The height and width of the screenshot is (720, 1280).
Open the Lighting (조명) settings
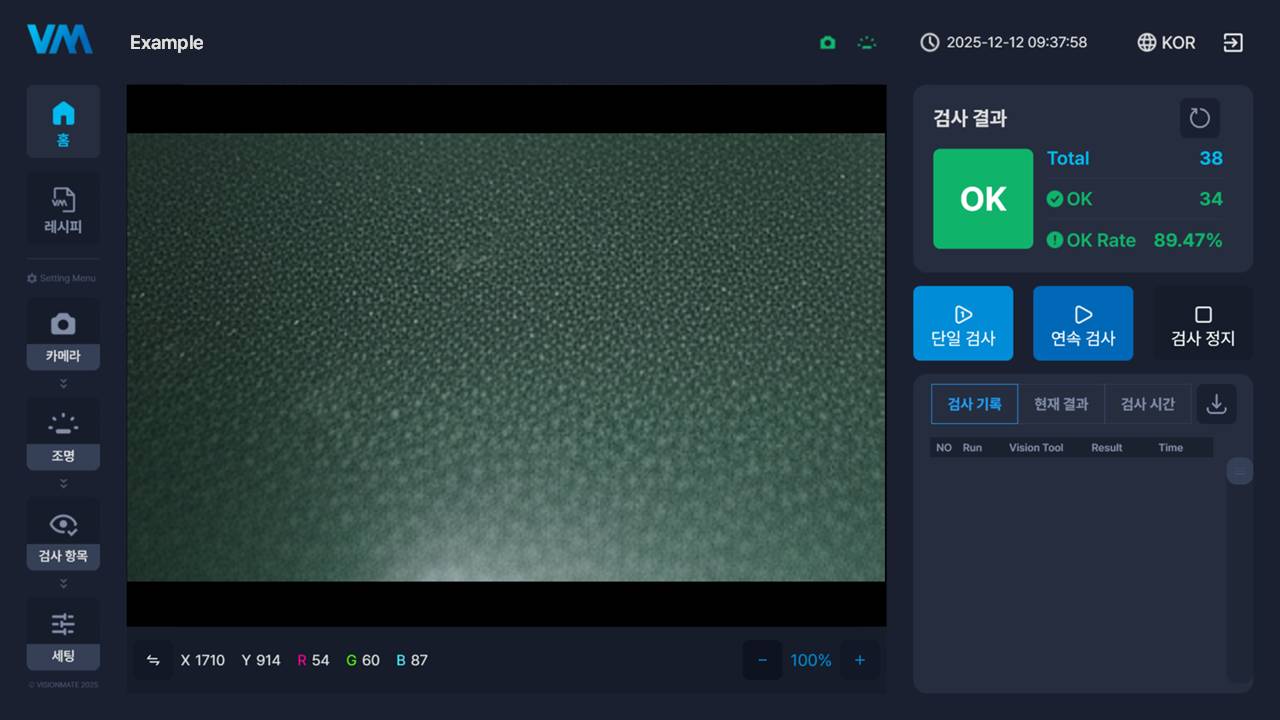coord(63,434)
